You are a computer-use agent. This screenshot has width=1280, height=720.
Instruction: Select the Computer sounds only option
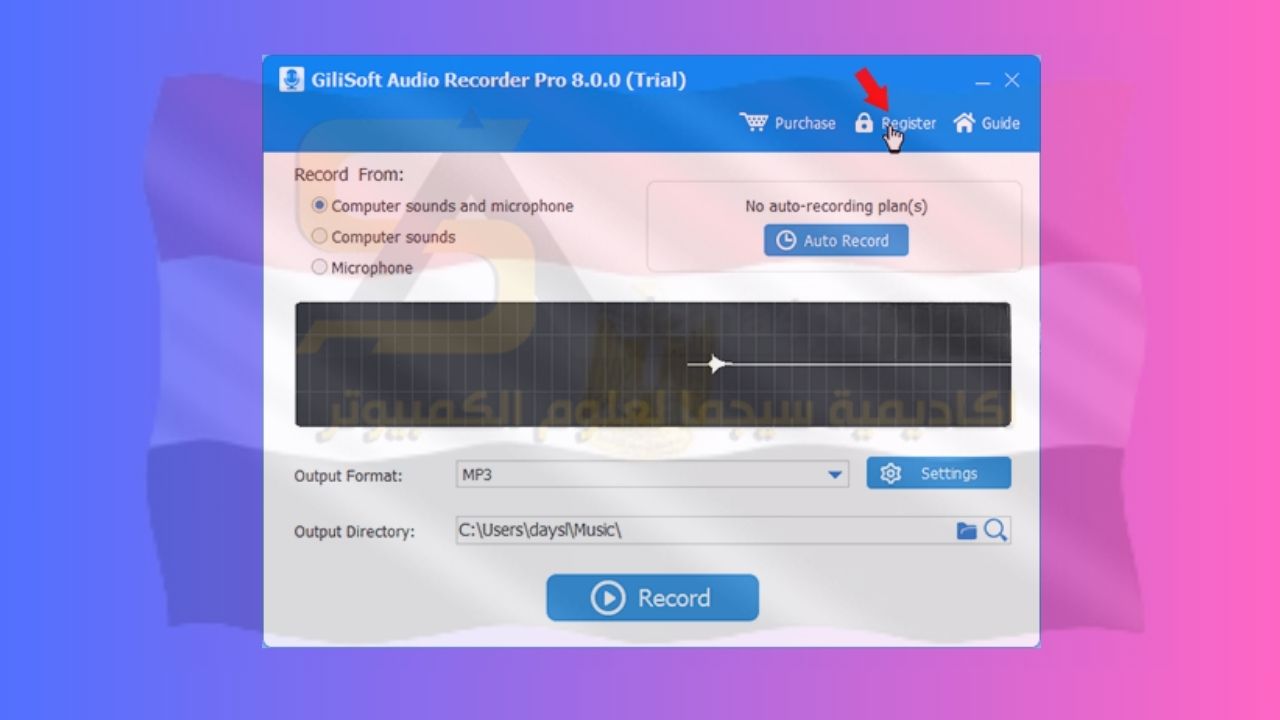384,237
